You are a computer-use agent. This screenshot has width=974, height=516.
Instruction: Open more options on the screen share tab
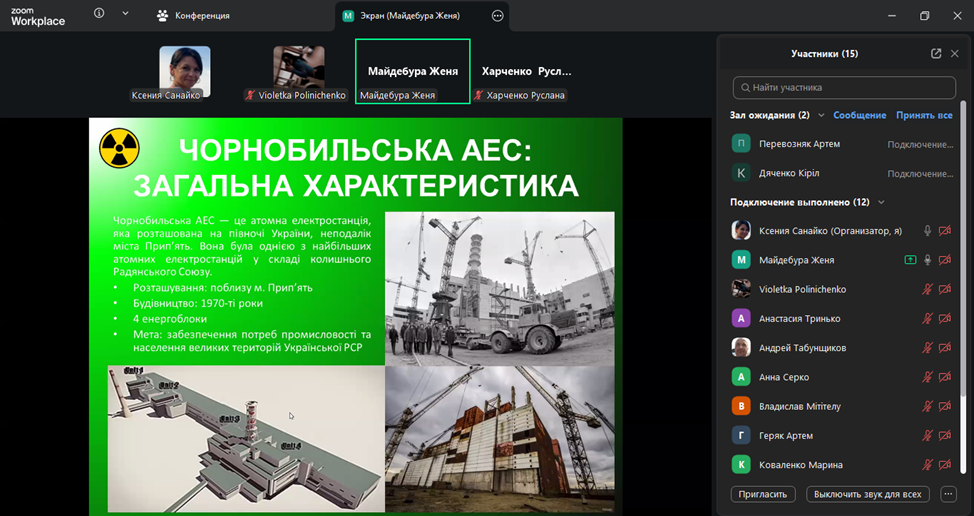[498, 16]
